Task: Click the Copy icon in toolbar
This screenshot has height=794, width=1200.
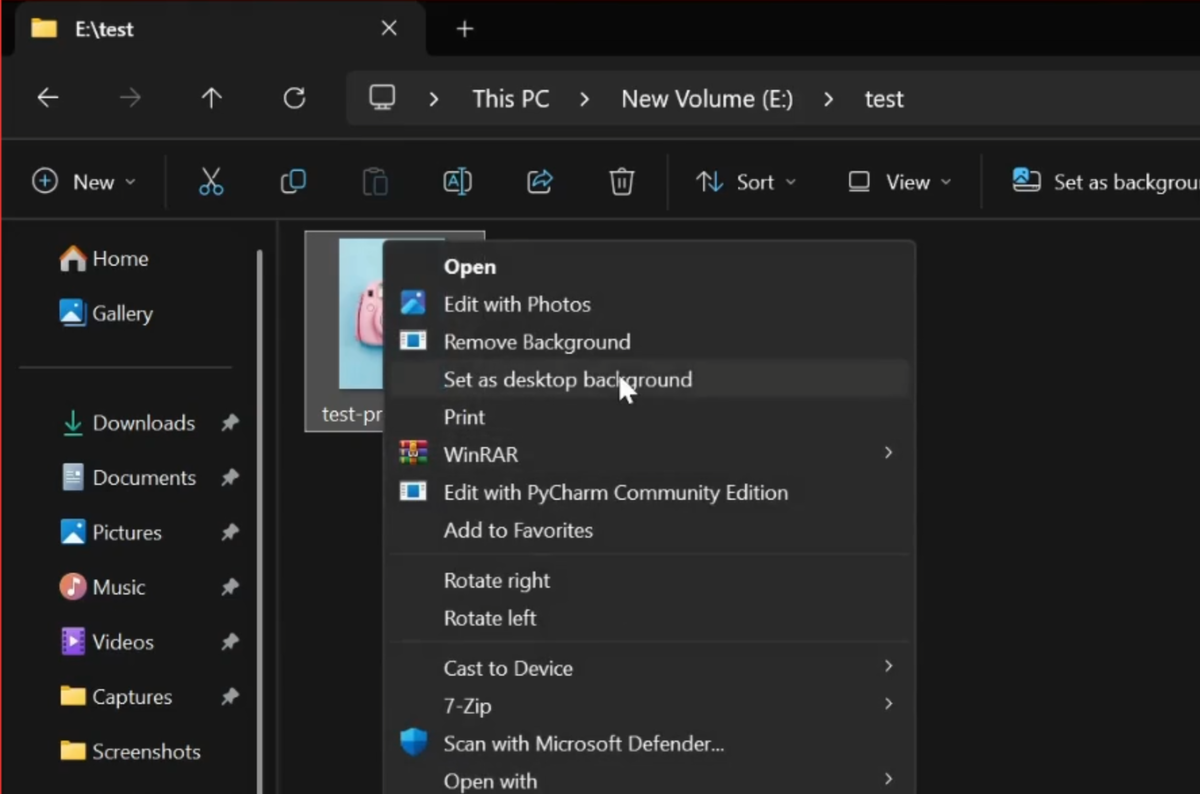Action: [293, 181]
